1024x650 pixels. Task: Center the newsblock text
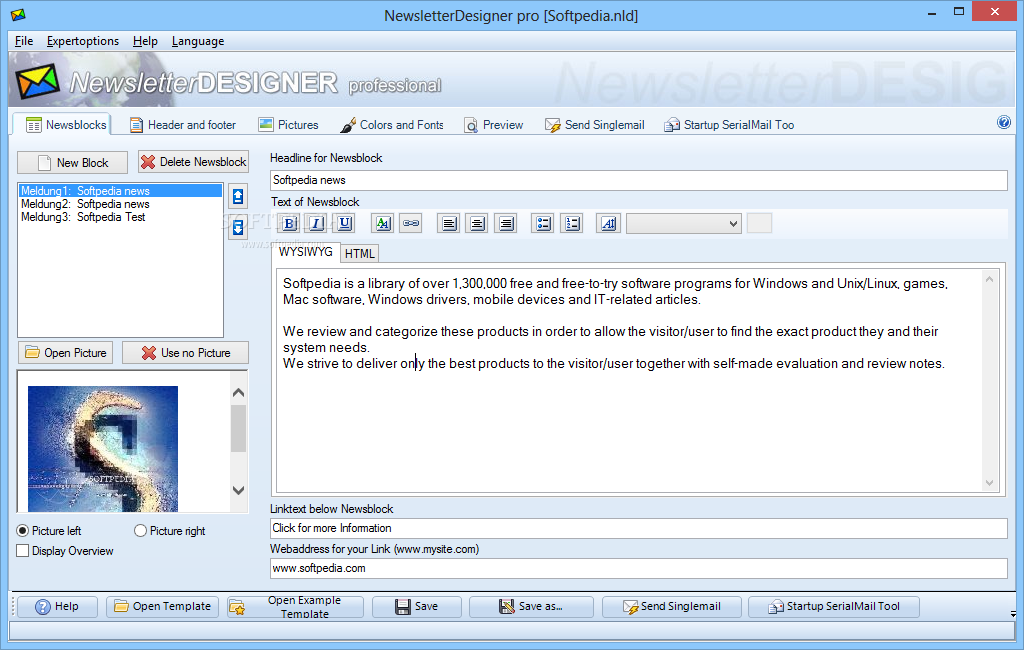(x=477, y=224)
